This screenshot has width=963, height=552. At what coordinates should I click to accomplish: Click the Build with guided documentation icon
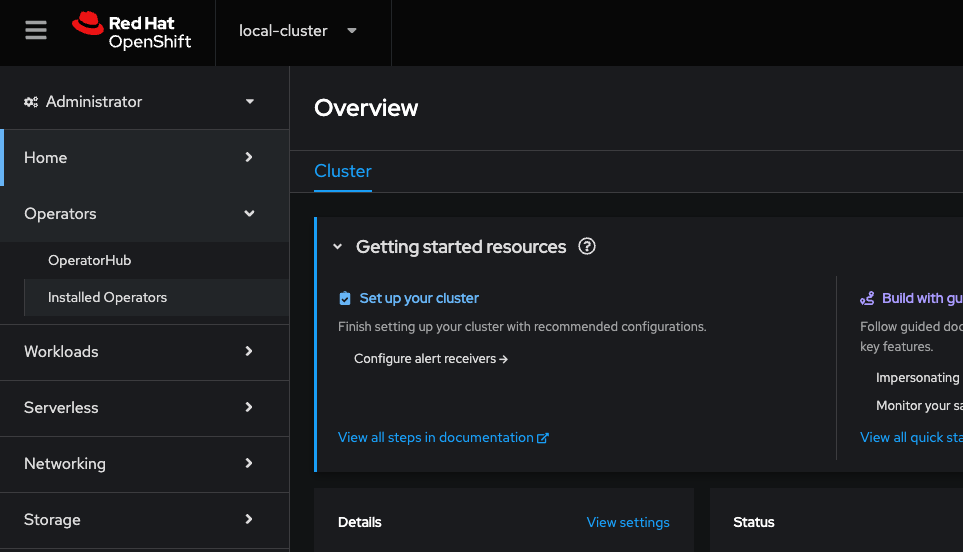coord(867,298)
